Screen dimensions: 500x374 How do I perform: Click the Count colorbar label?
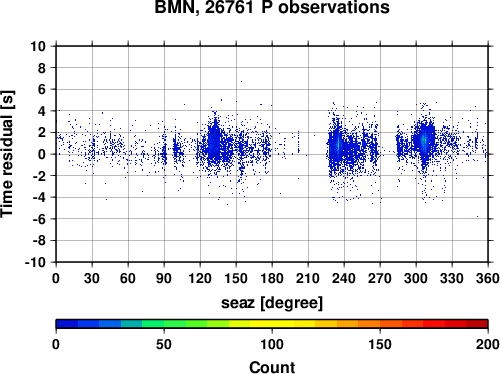[x=272, y=367]
